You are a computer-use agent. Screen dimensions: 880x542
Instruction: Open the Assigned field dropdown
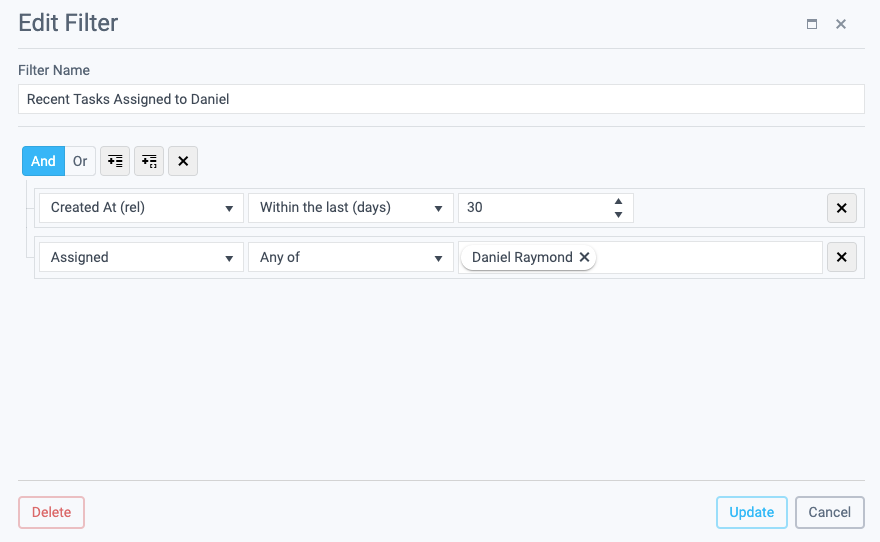tap(141, 257)
